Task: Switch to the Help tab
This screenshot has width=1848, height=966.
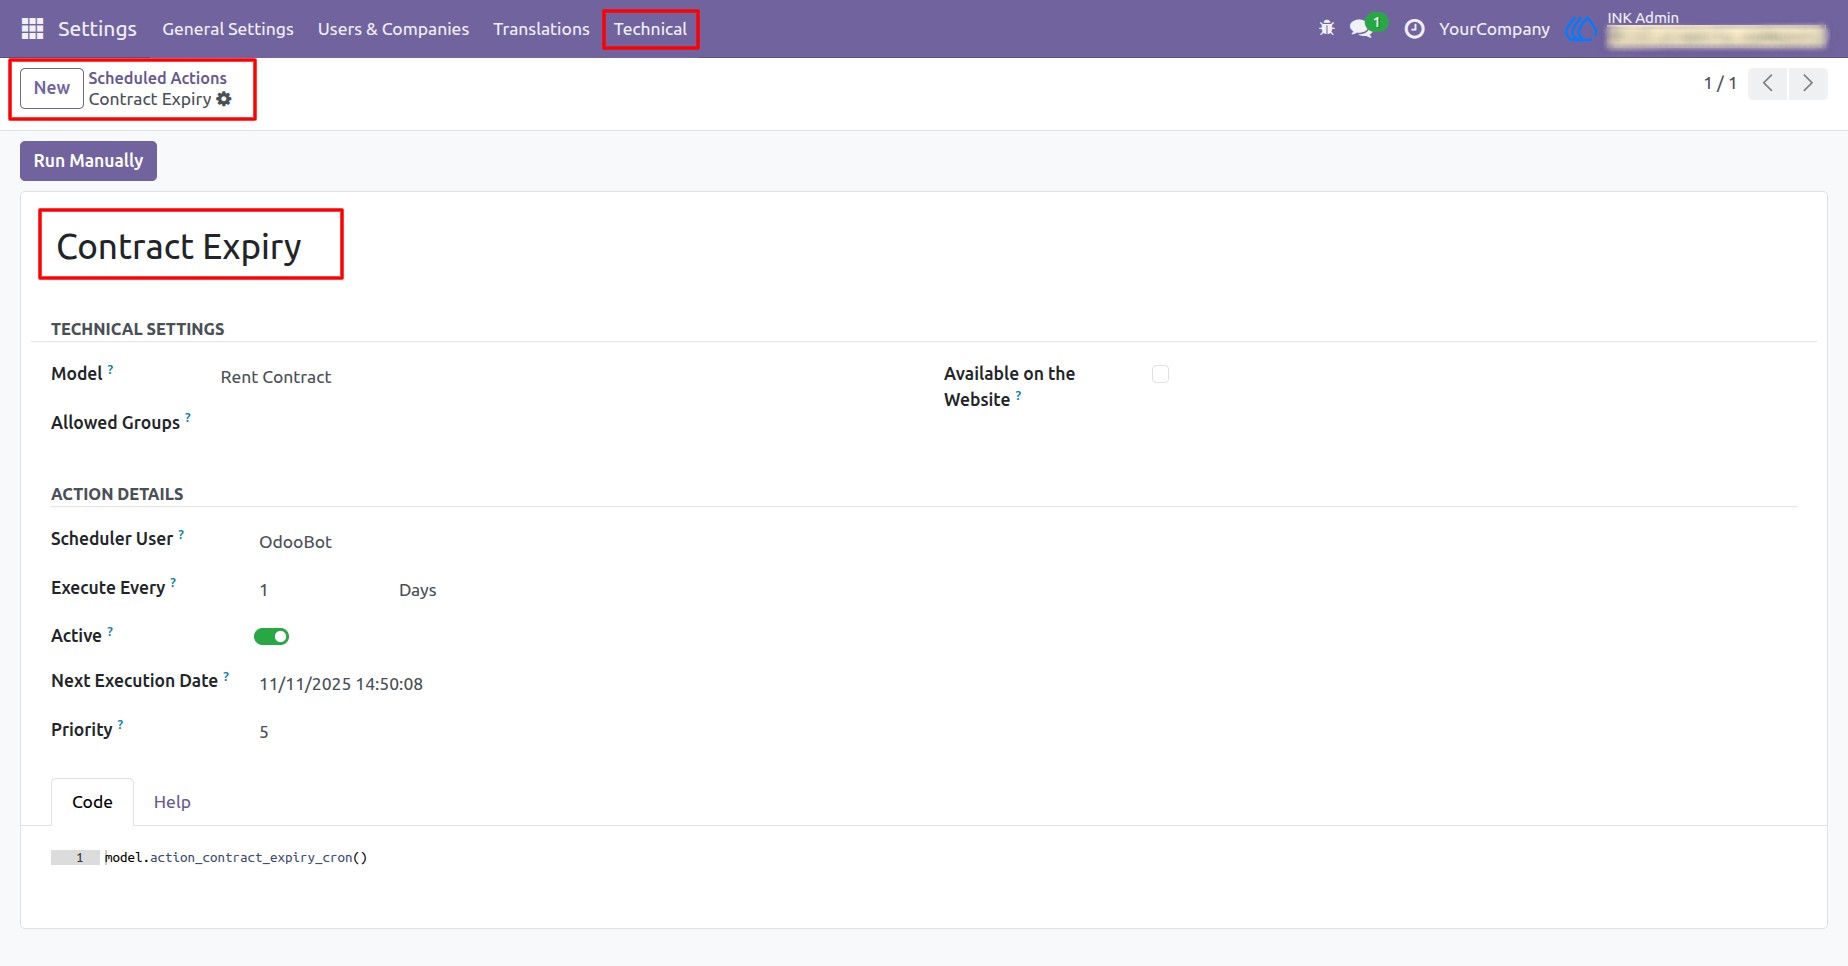Action: pyautogui.click(x=172, y=802)
